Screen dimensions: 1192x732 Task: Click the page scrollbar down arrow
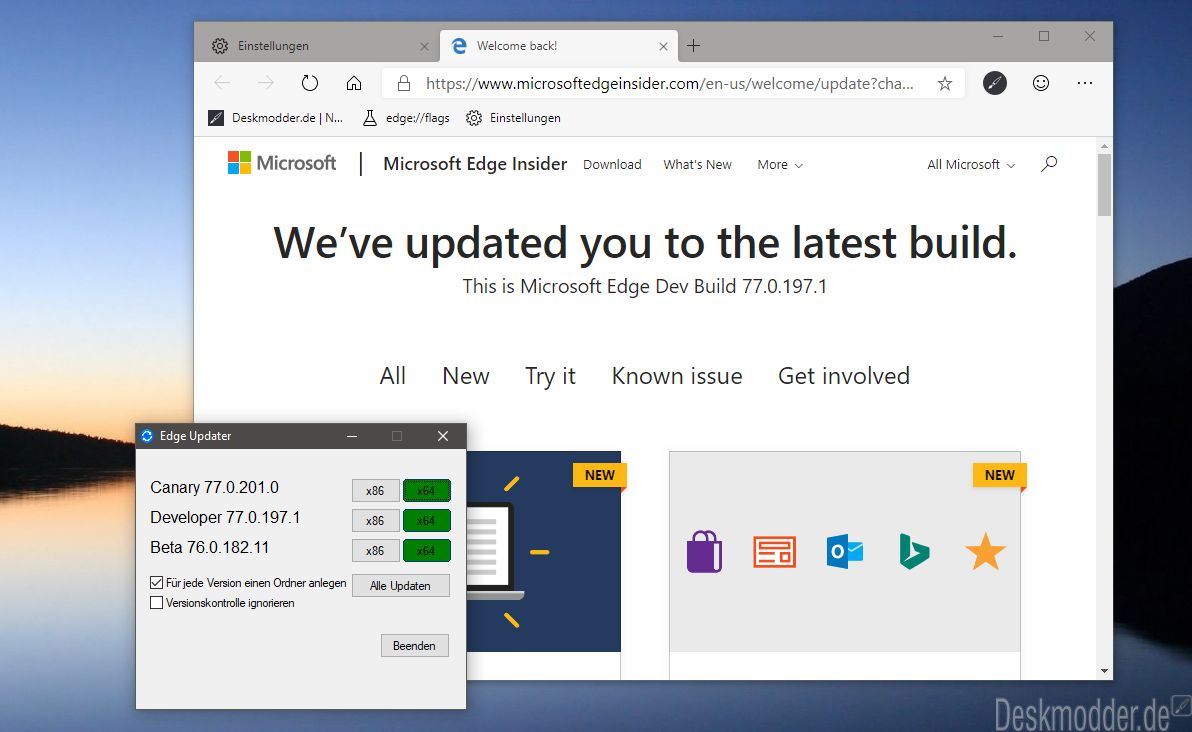coord(1104,671)
